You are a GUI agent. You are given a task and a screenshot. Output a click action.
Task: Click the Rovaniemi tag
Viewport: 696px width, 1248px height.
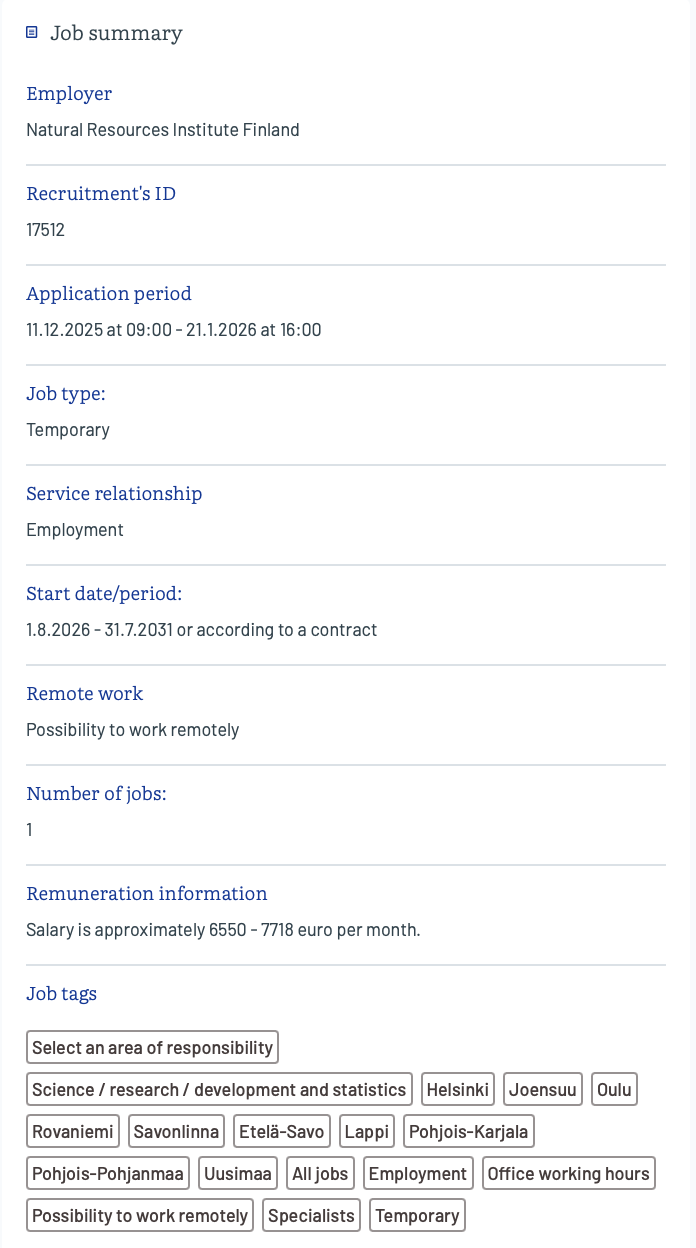point(74,1132)
